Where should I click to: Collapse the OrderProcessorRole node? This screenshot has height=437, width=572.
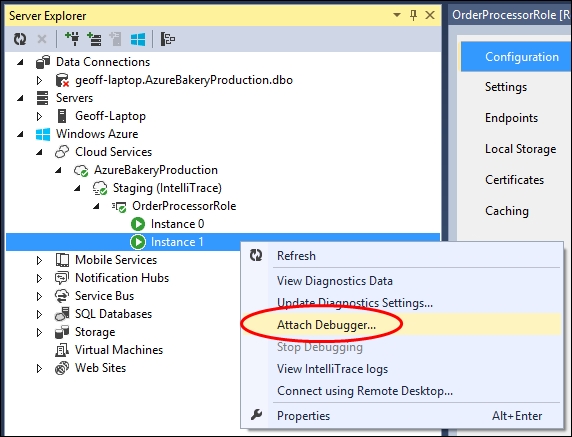click(96, 206)
